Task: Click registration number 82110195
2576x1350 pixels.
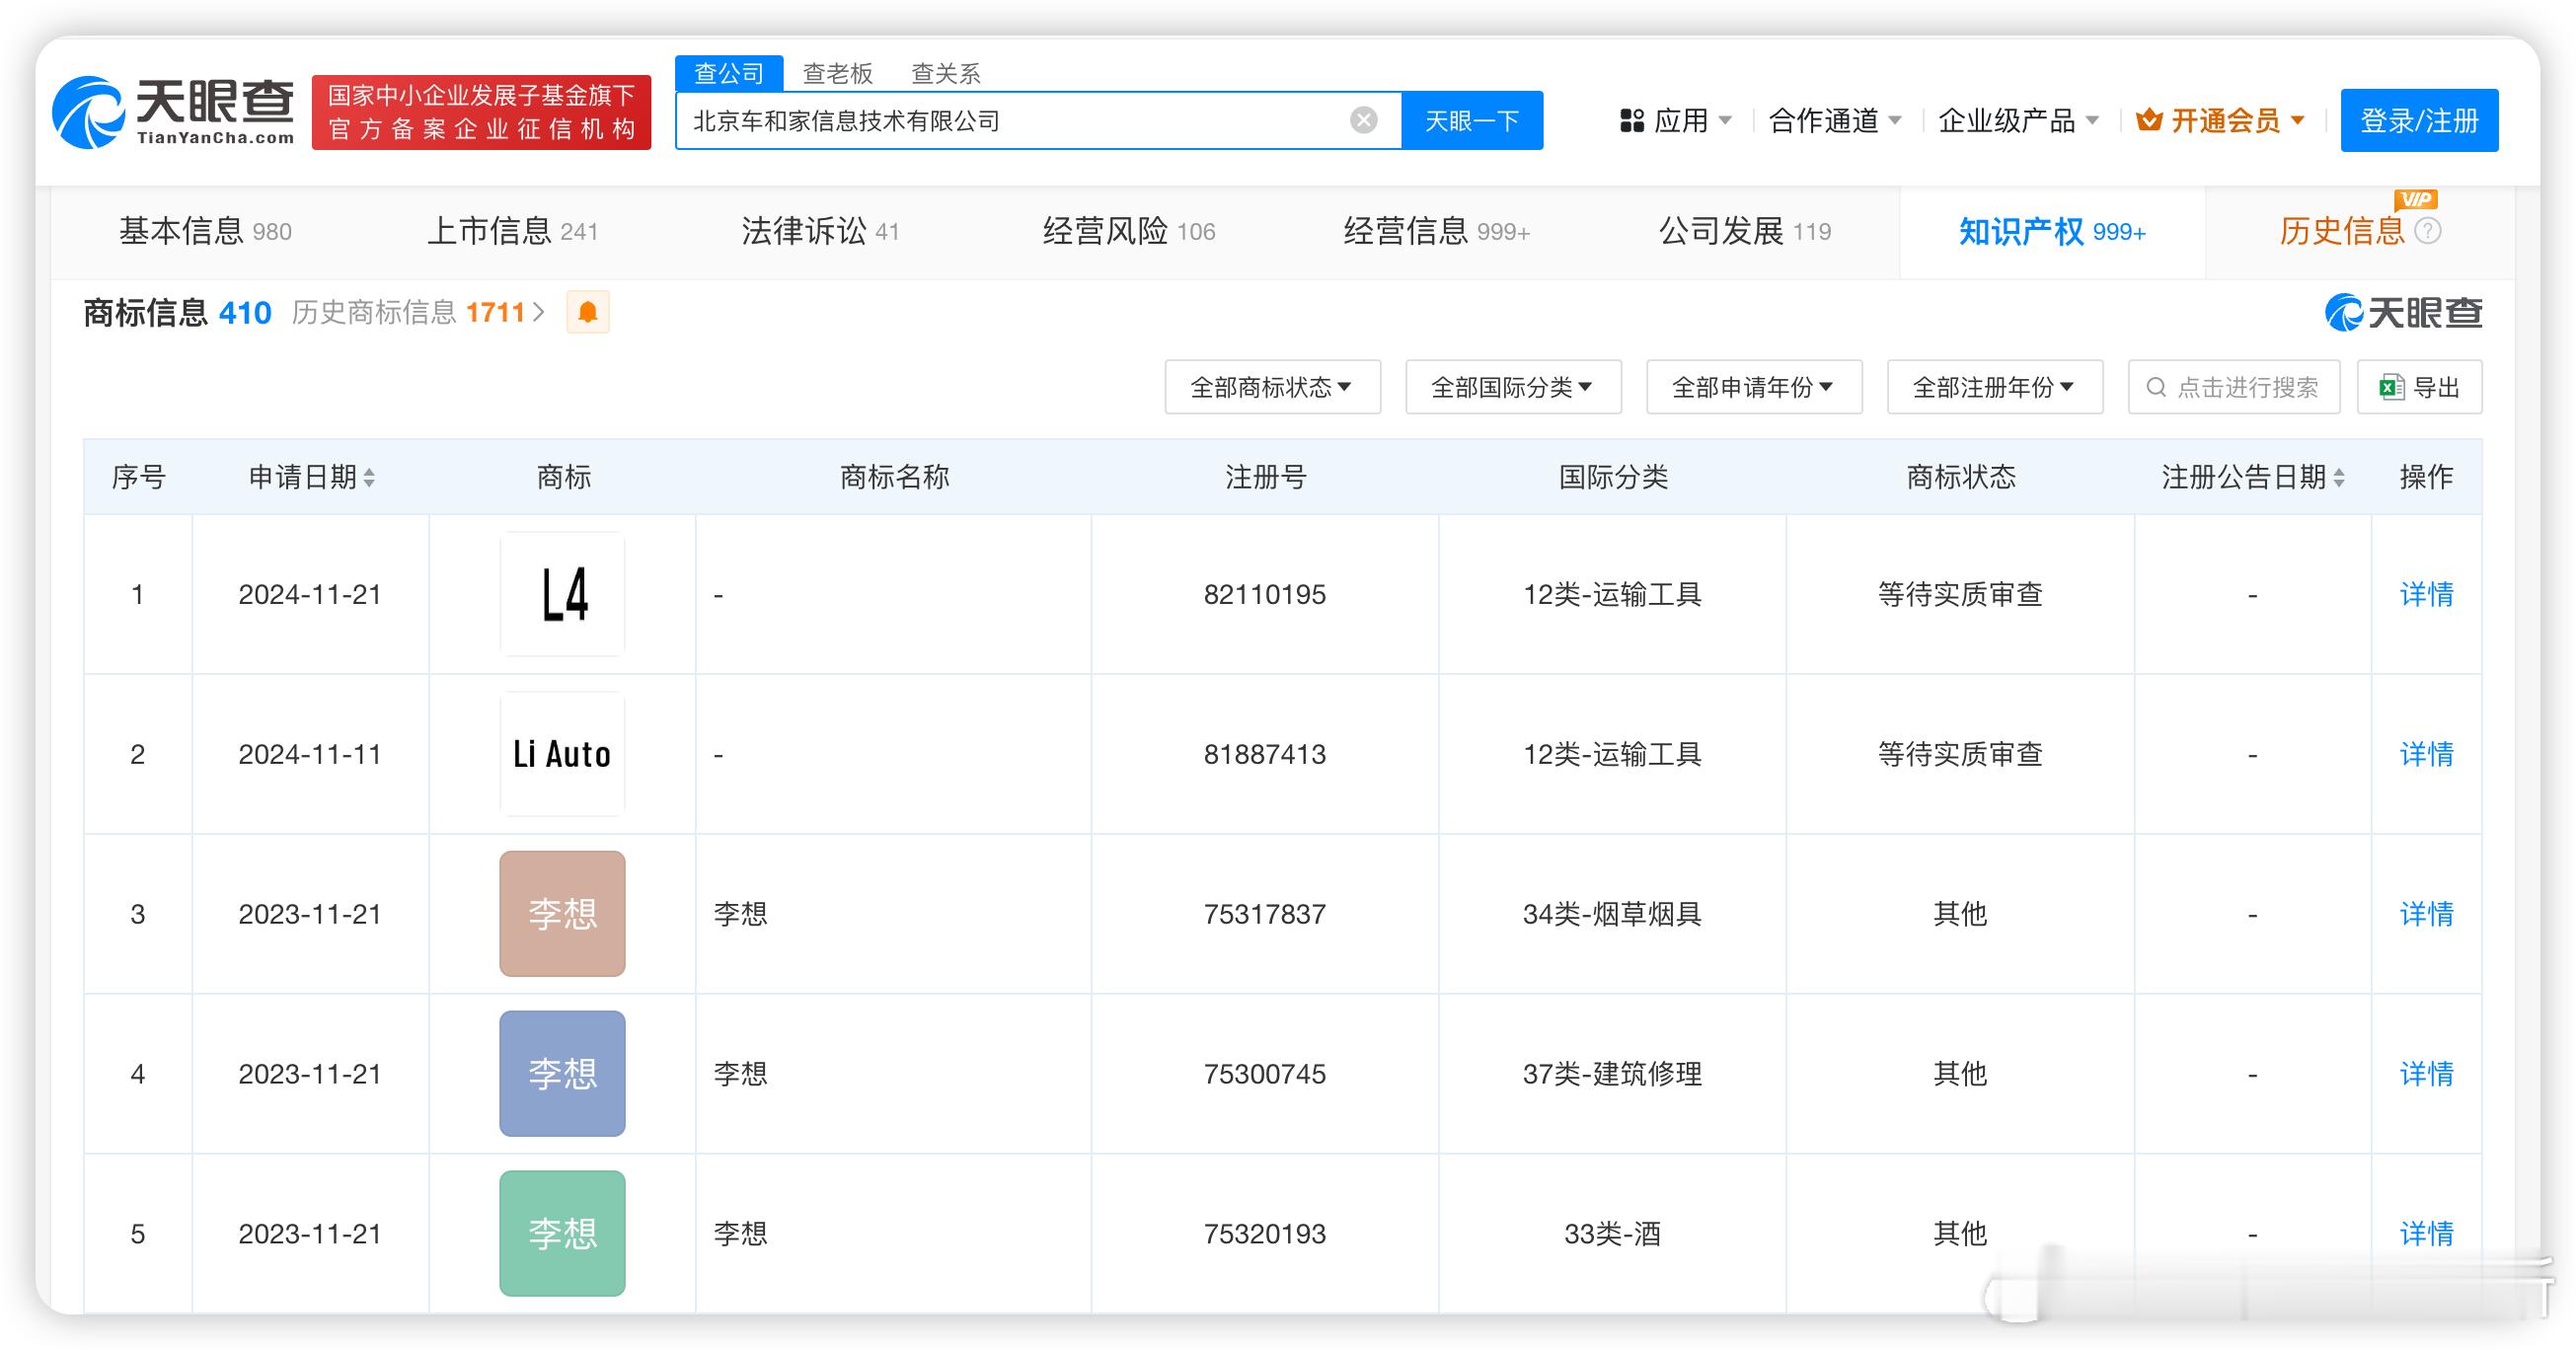Action: point(1265,594)
